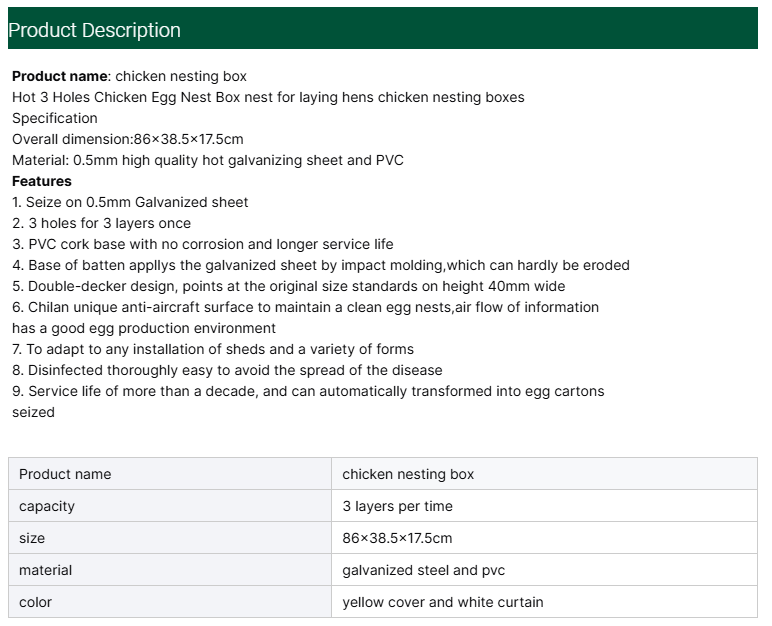
Task: Click feature 8 about disinfecting thoroughly
Action: coord(227,370)
